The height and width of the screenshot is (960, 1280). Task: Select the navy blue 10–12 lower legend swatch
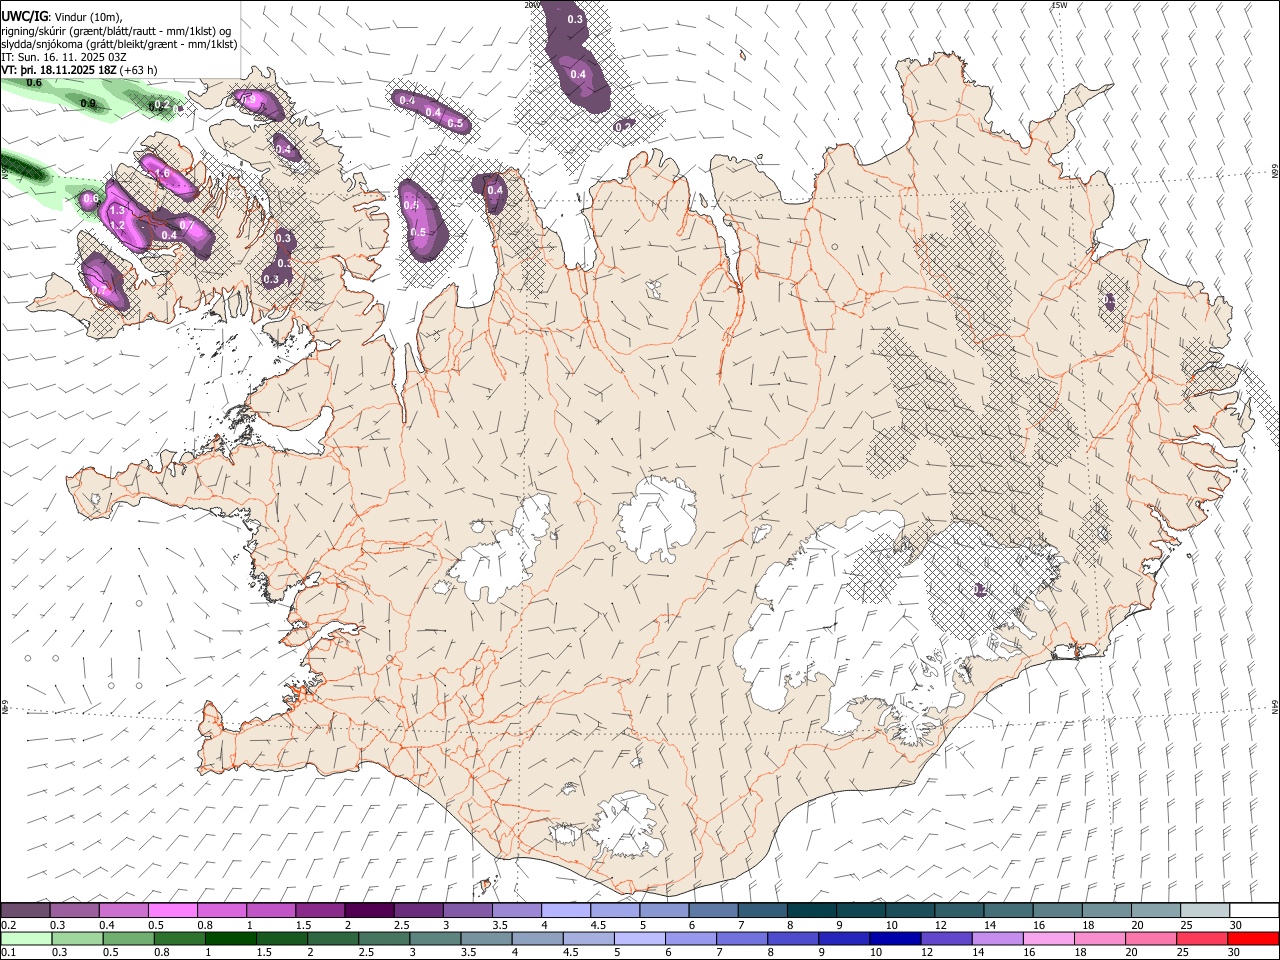[894, 938]
